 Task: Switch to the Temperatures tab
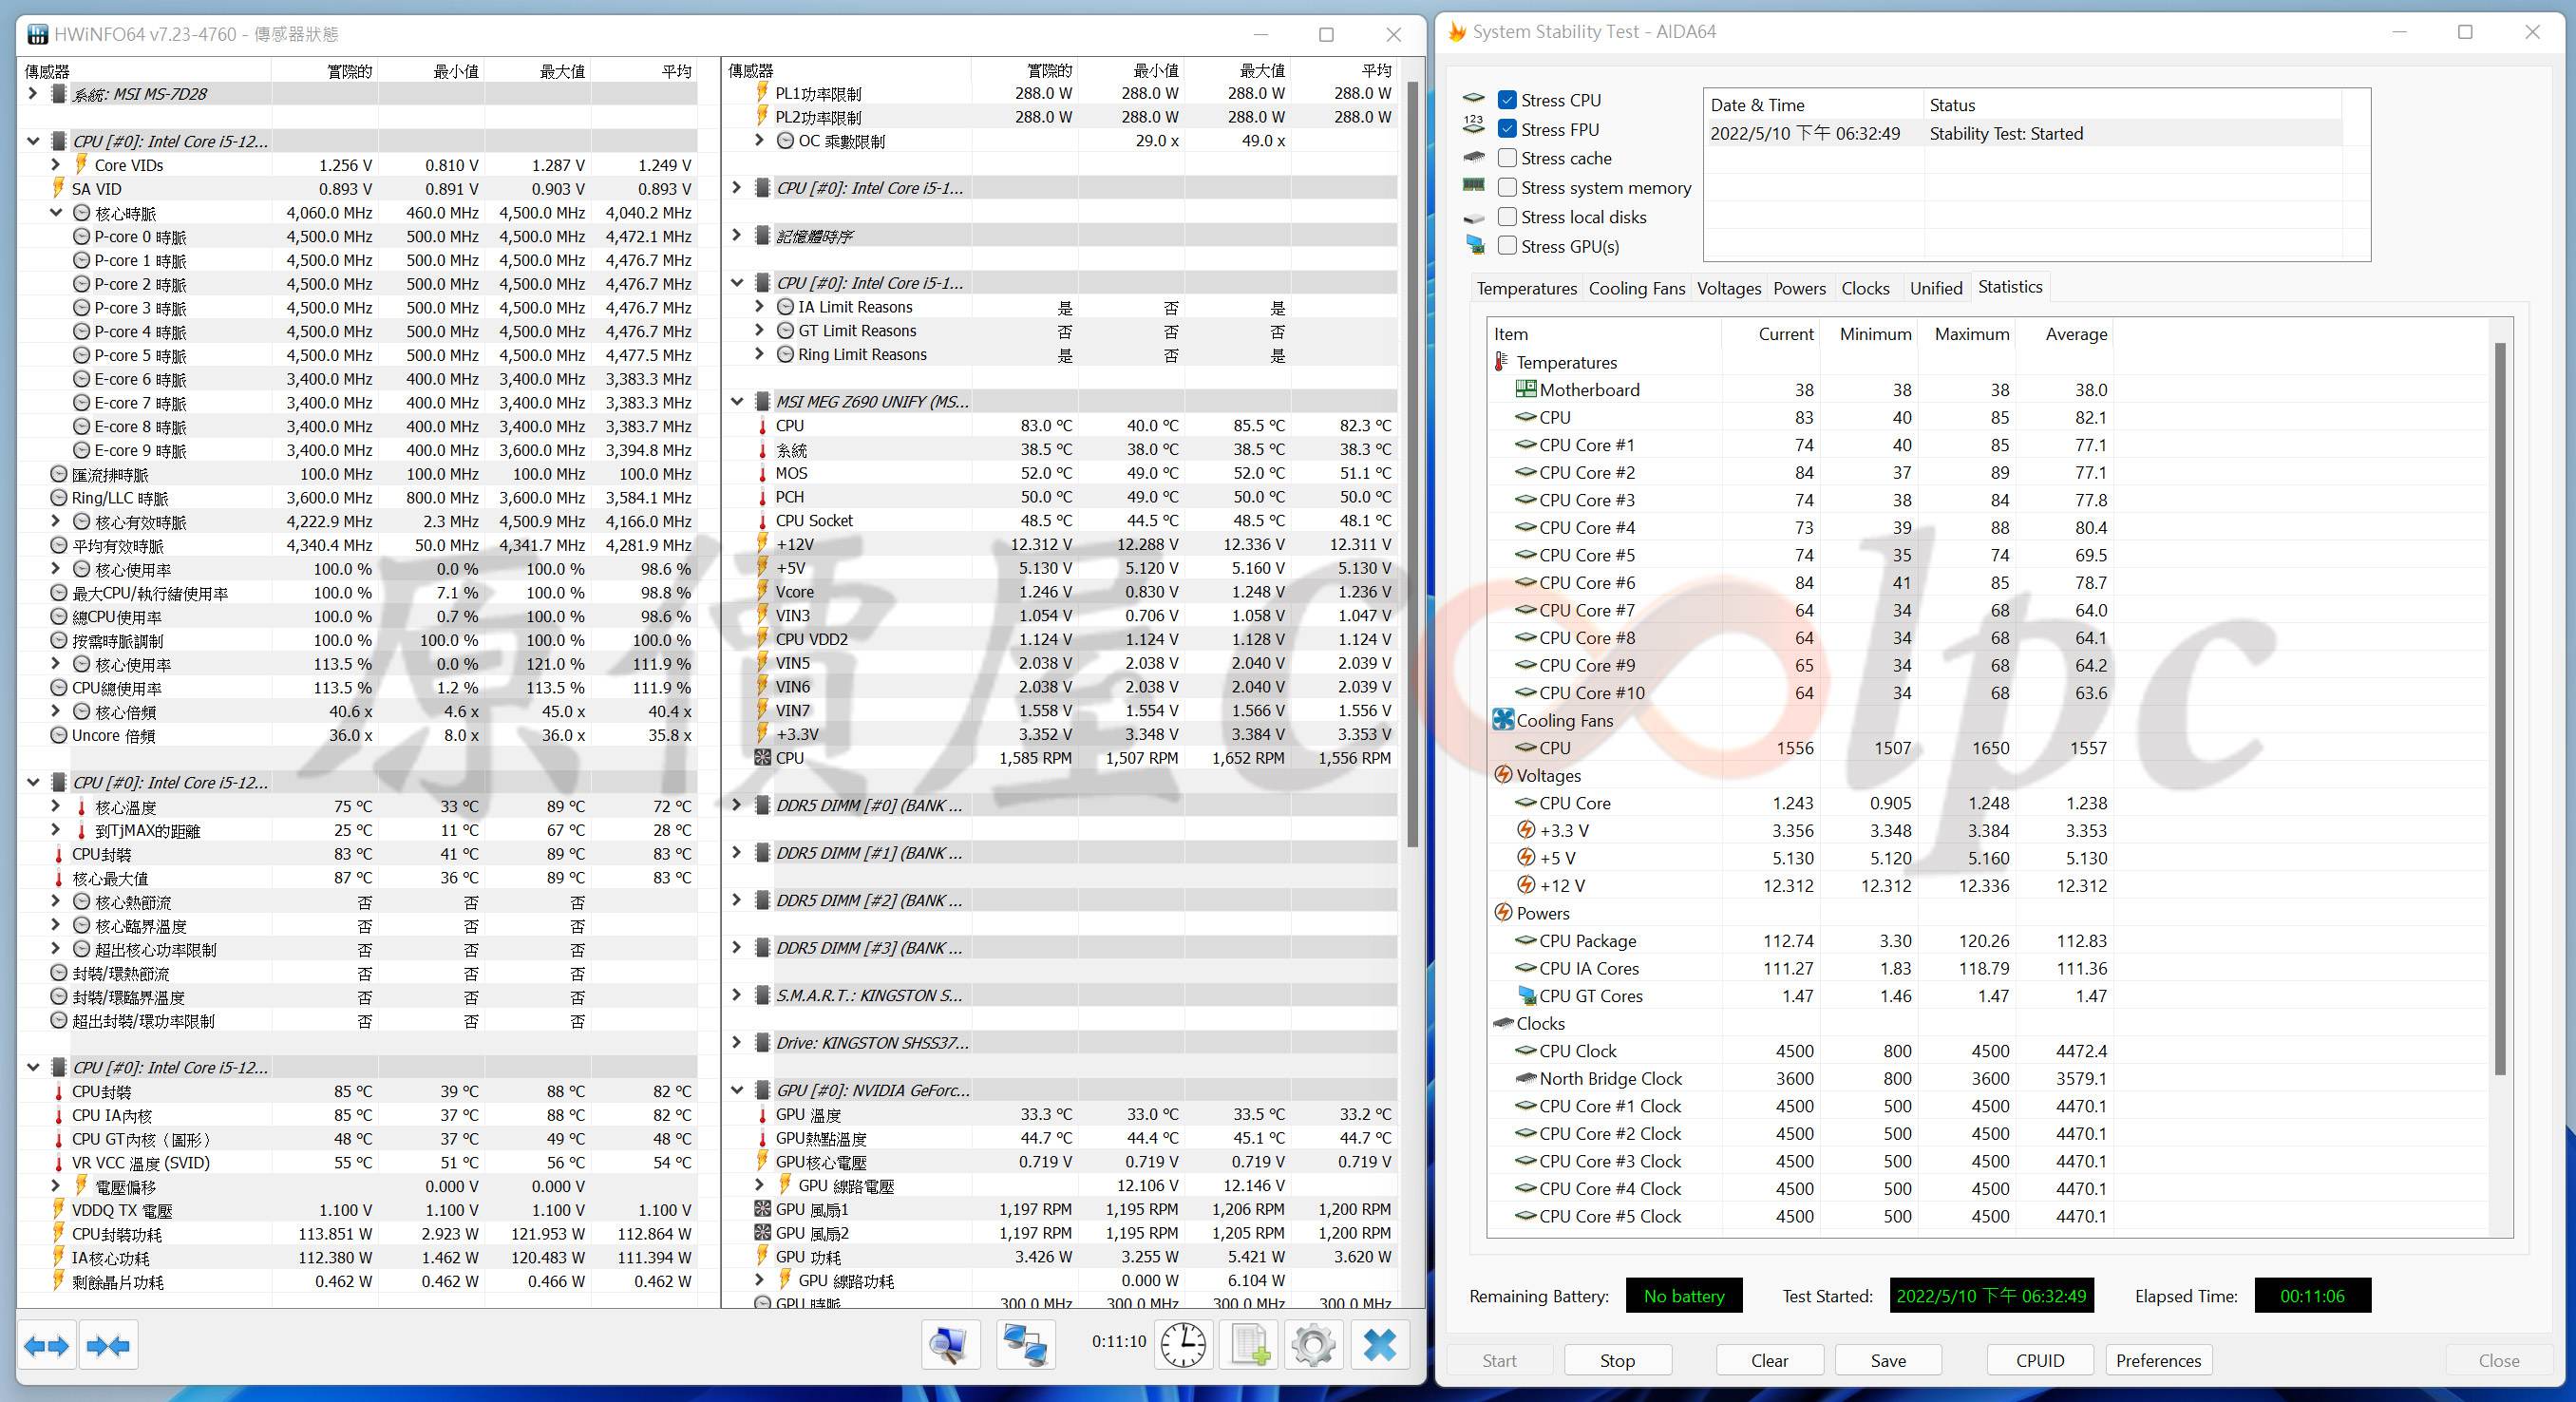[x=1526, y=288]
